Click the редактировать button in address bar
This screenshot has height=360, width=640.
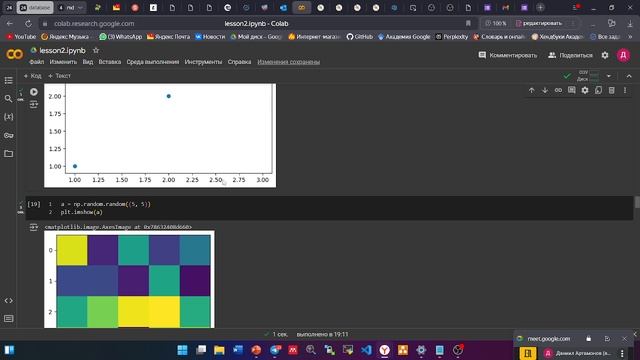539,24
